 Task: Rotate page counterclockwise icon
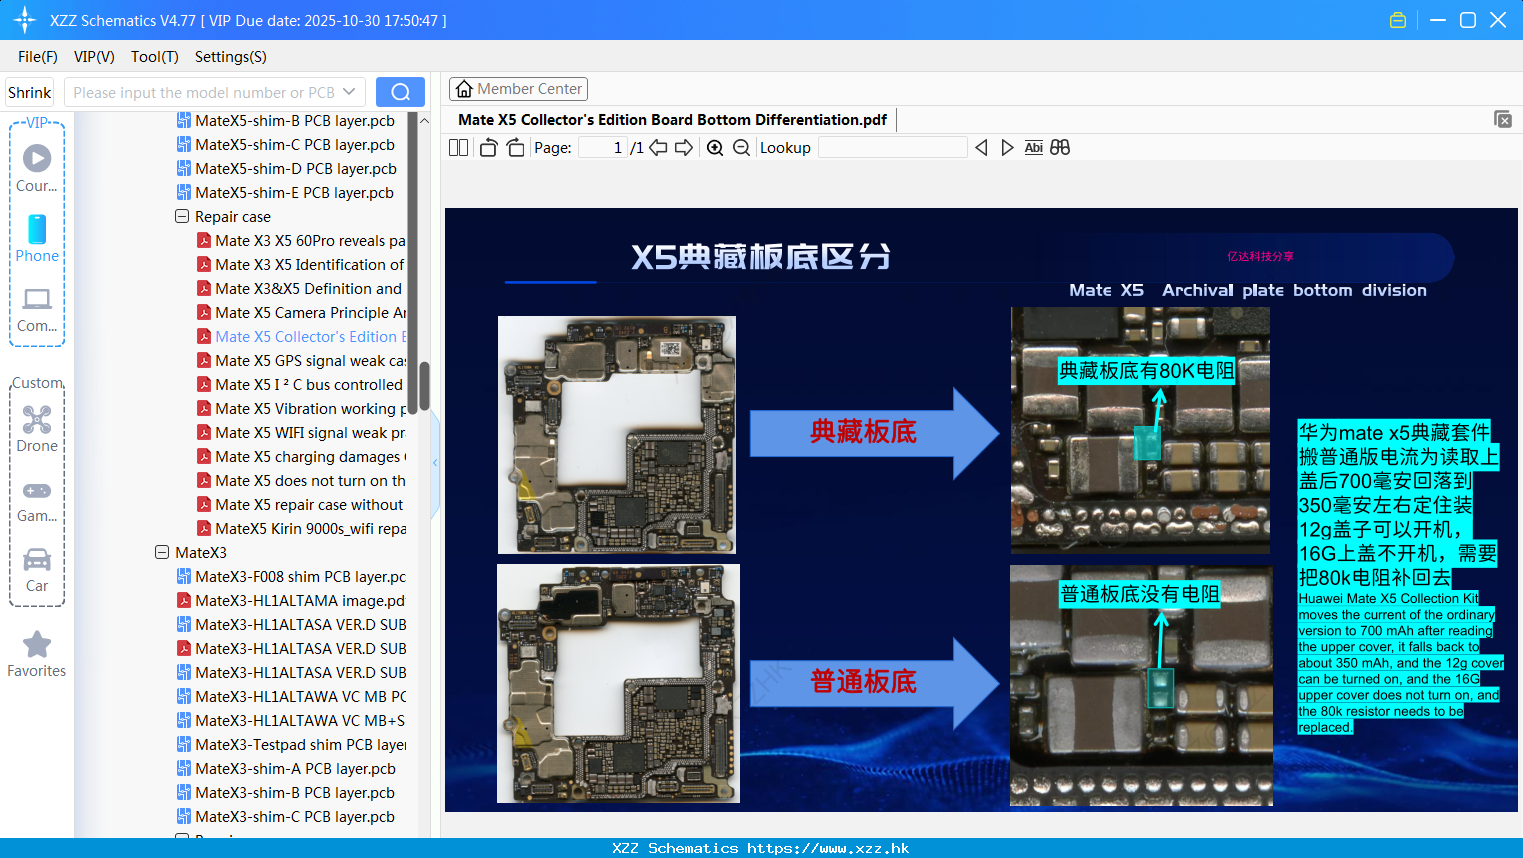point(488,147)
